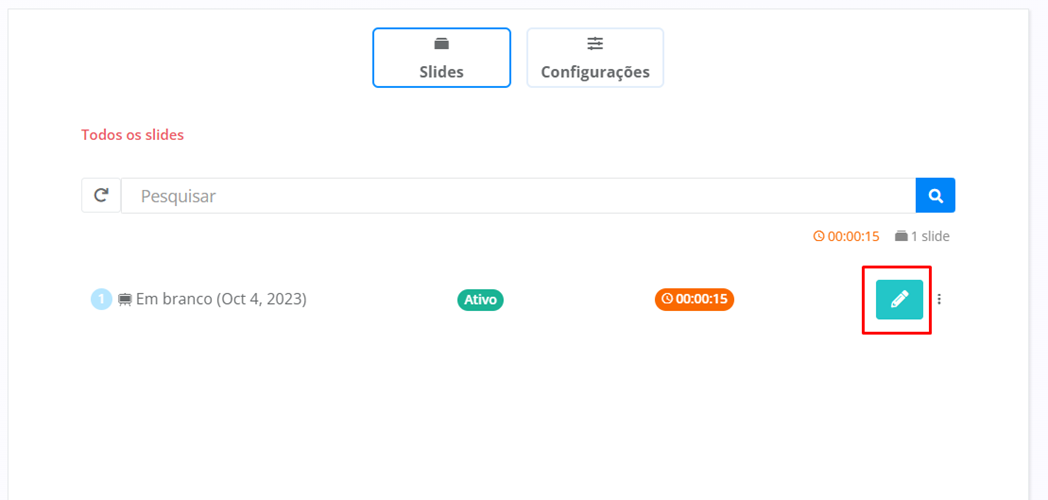Switch to the Slides tab

(441, 58)
